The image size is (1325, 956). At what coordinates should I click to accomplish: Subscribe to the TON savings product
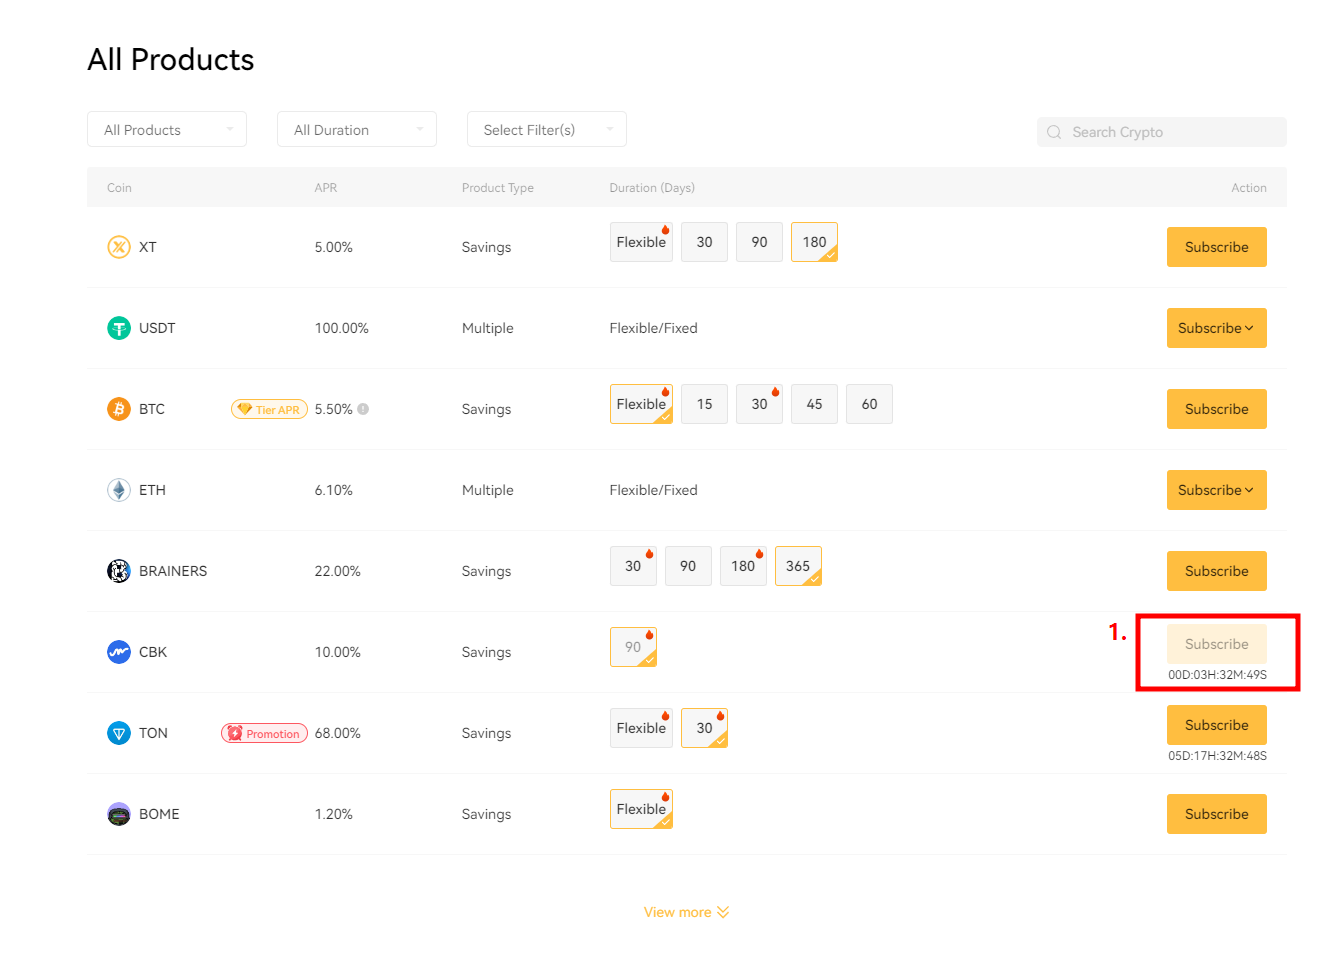click(1216, 725)
